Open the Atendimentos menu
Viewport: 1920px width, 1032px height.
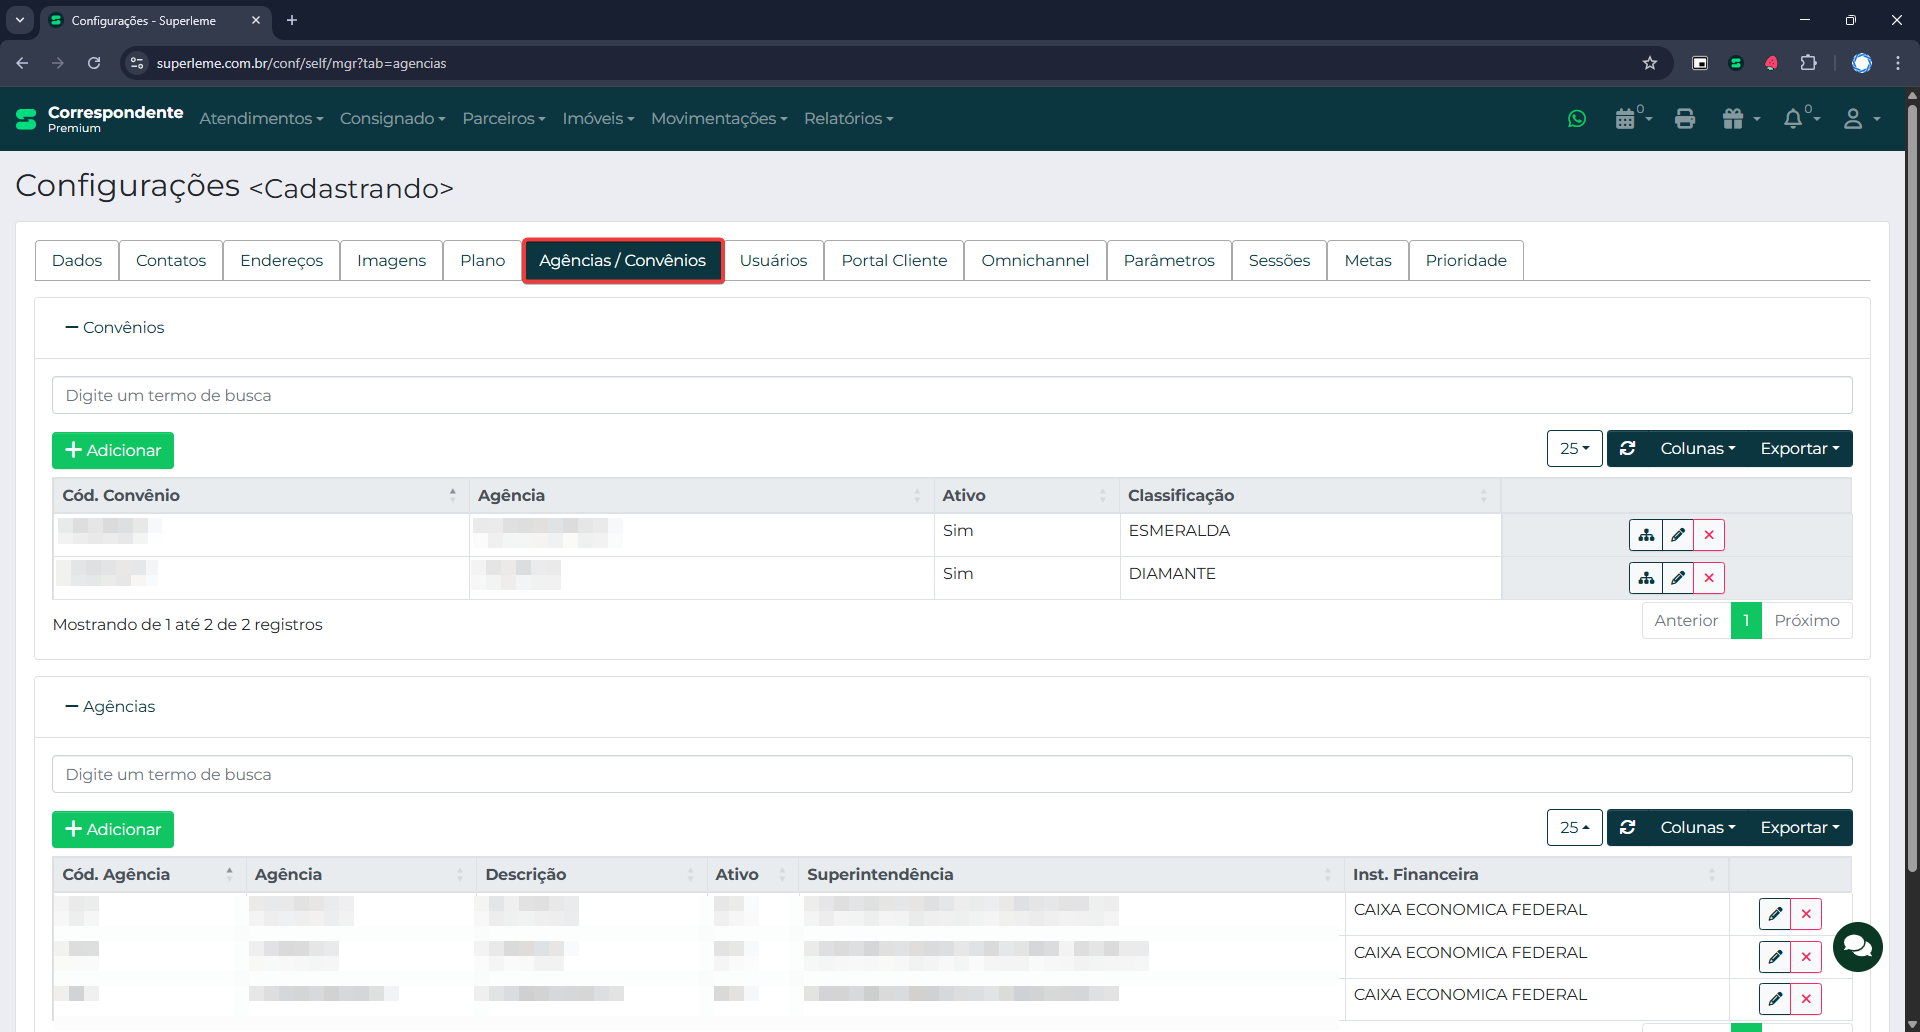coord(261,119)
